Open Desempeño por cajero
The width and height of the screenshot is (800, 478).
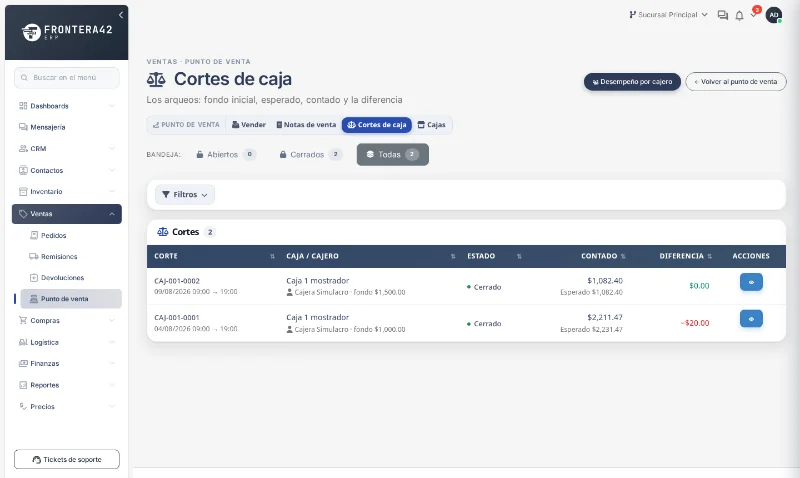[632, 82]
